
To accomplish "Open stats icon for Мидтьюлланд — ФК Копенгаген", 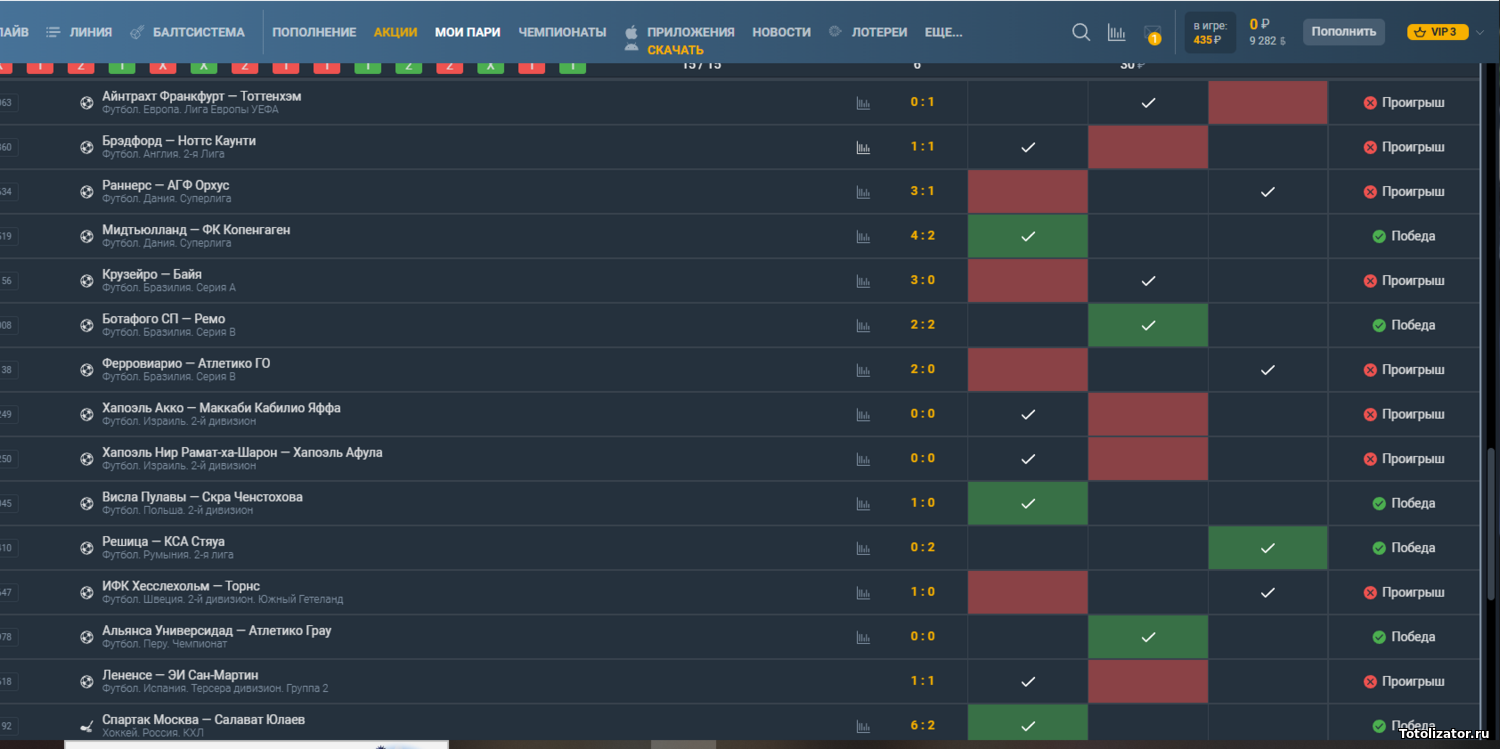I will [863, 236].
